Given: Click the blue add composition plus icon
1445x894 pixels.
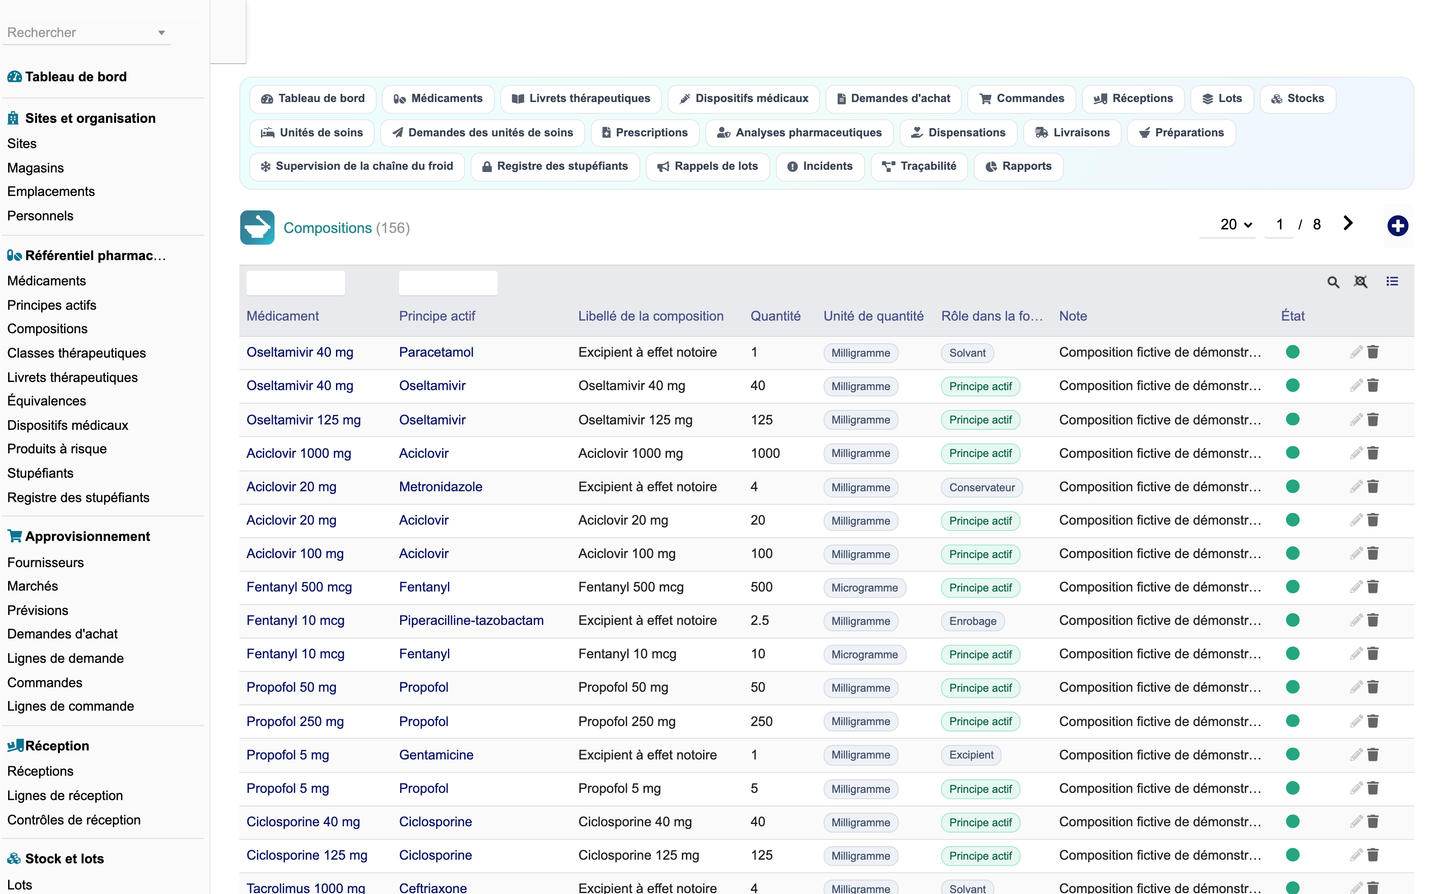Looking at the screenshot, I should click(1397, 226).
